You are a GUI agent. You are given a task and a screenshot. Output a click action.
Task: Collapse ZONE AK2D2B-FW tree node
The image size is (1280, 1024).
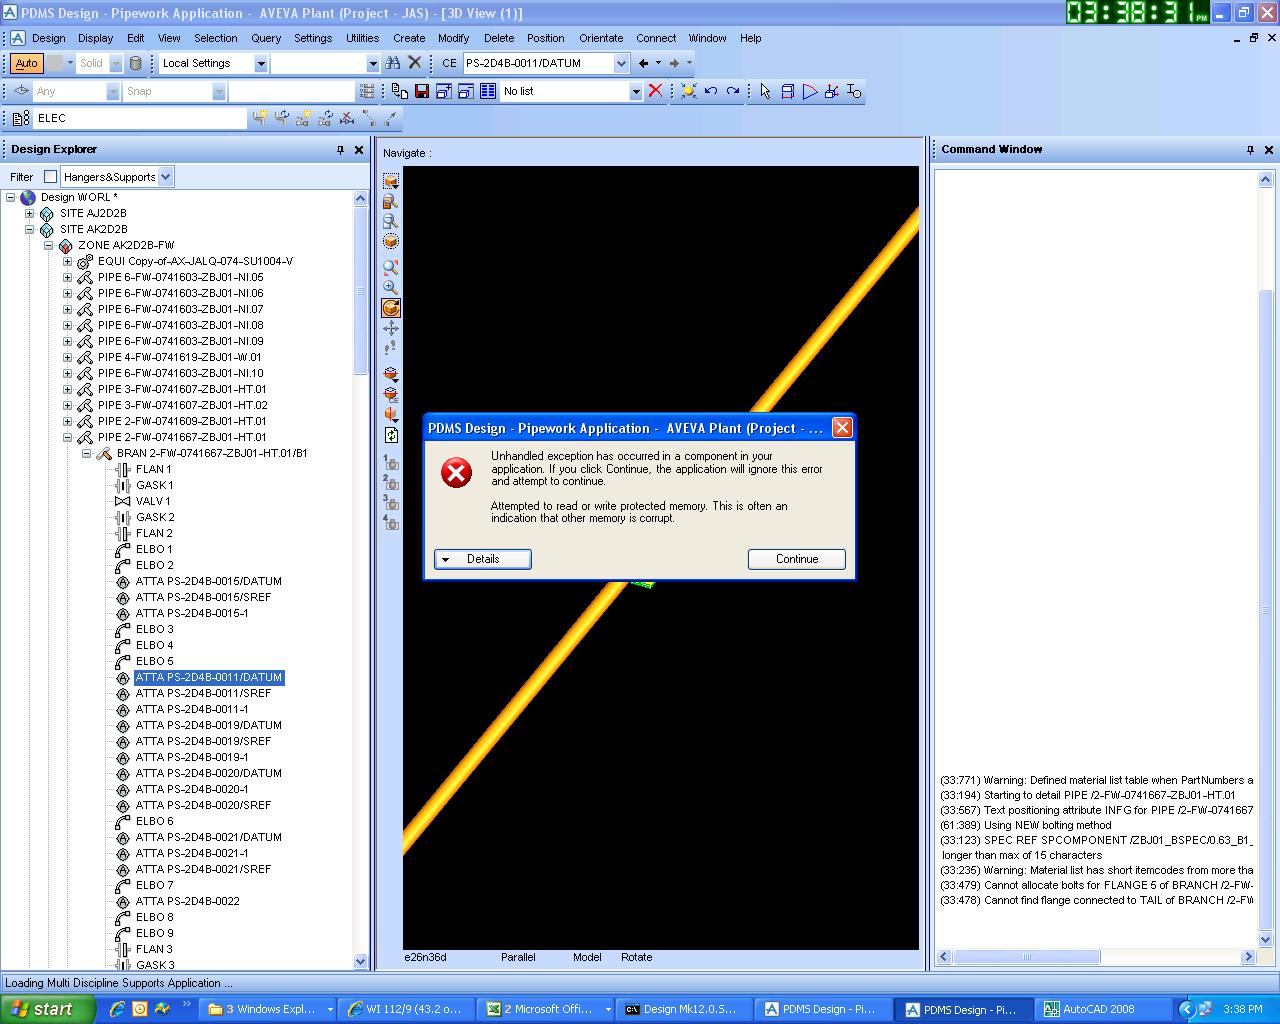(48, 245)
